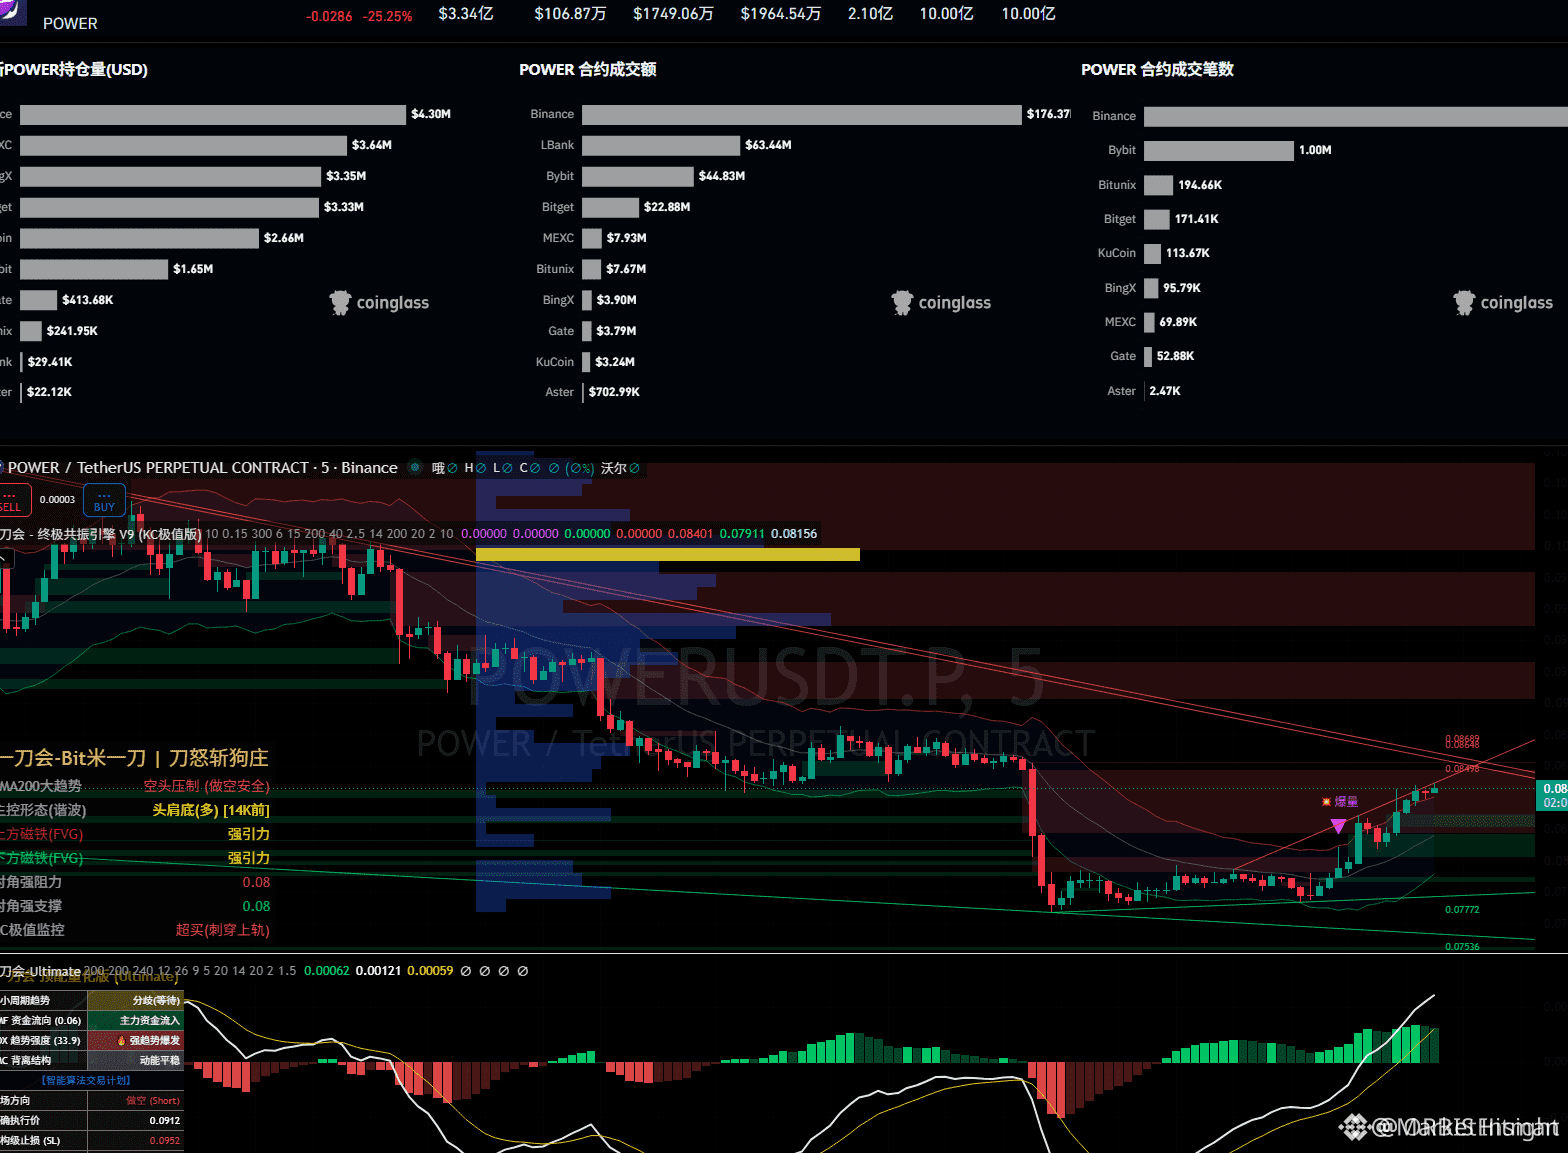Click the Bybit $44.83M volume bar
This screenshot has height=1153, width=1568.
pyautogui.click(x=638, y=176)
